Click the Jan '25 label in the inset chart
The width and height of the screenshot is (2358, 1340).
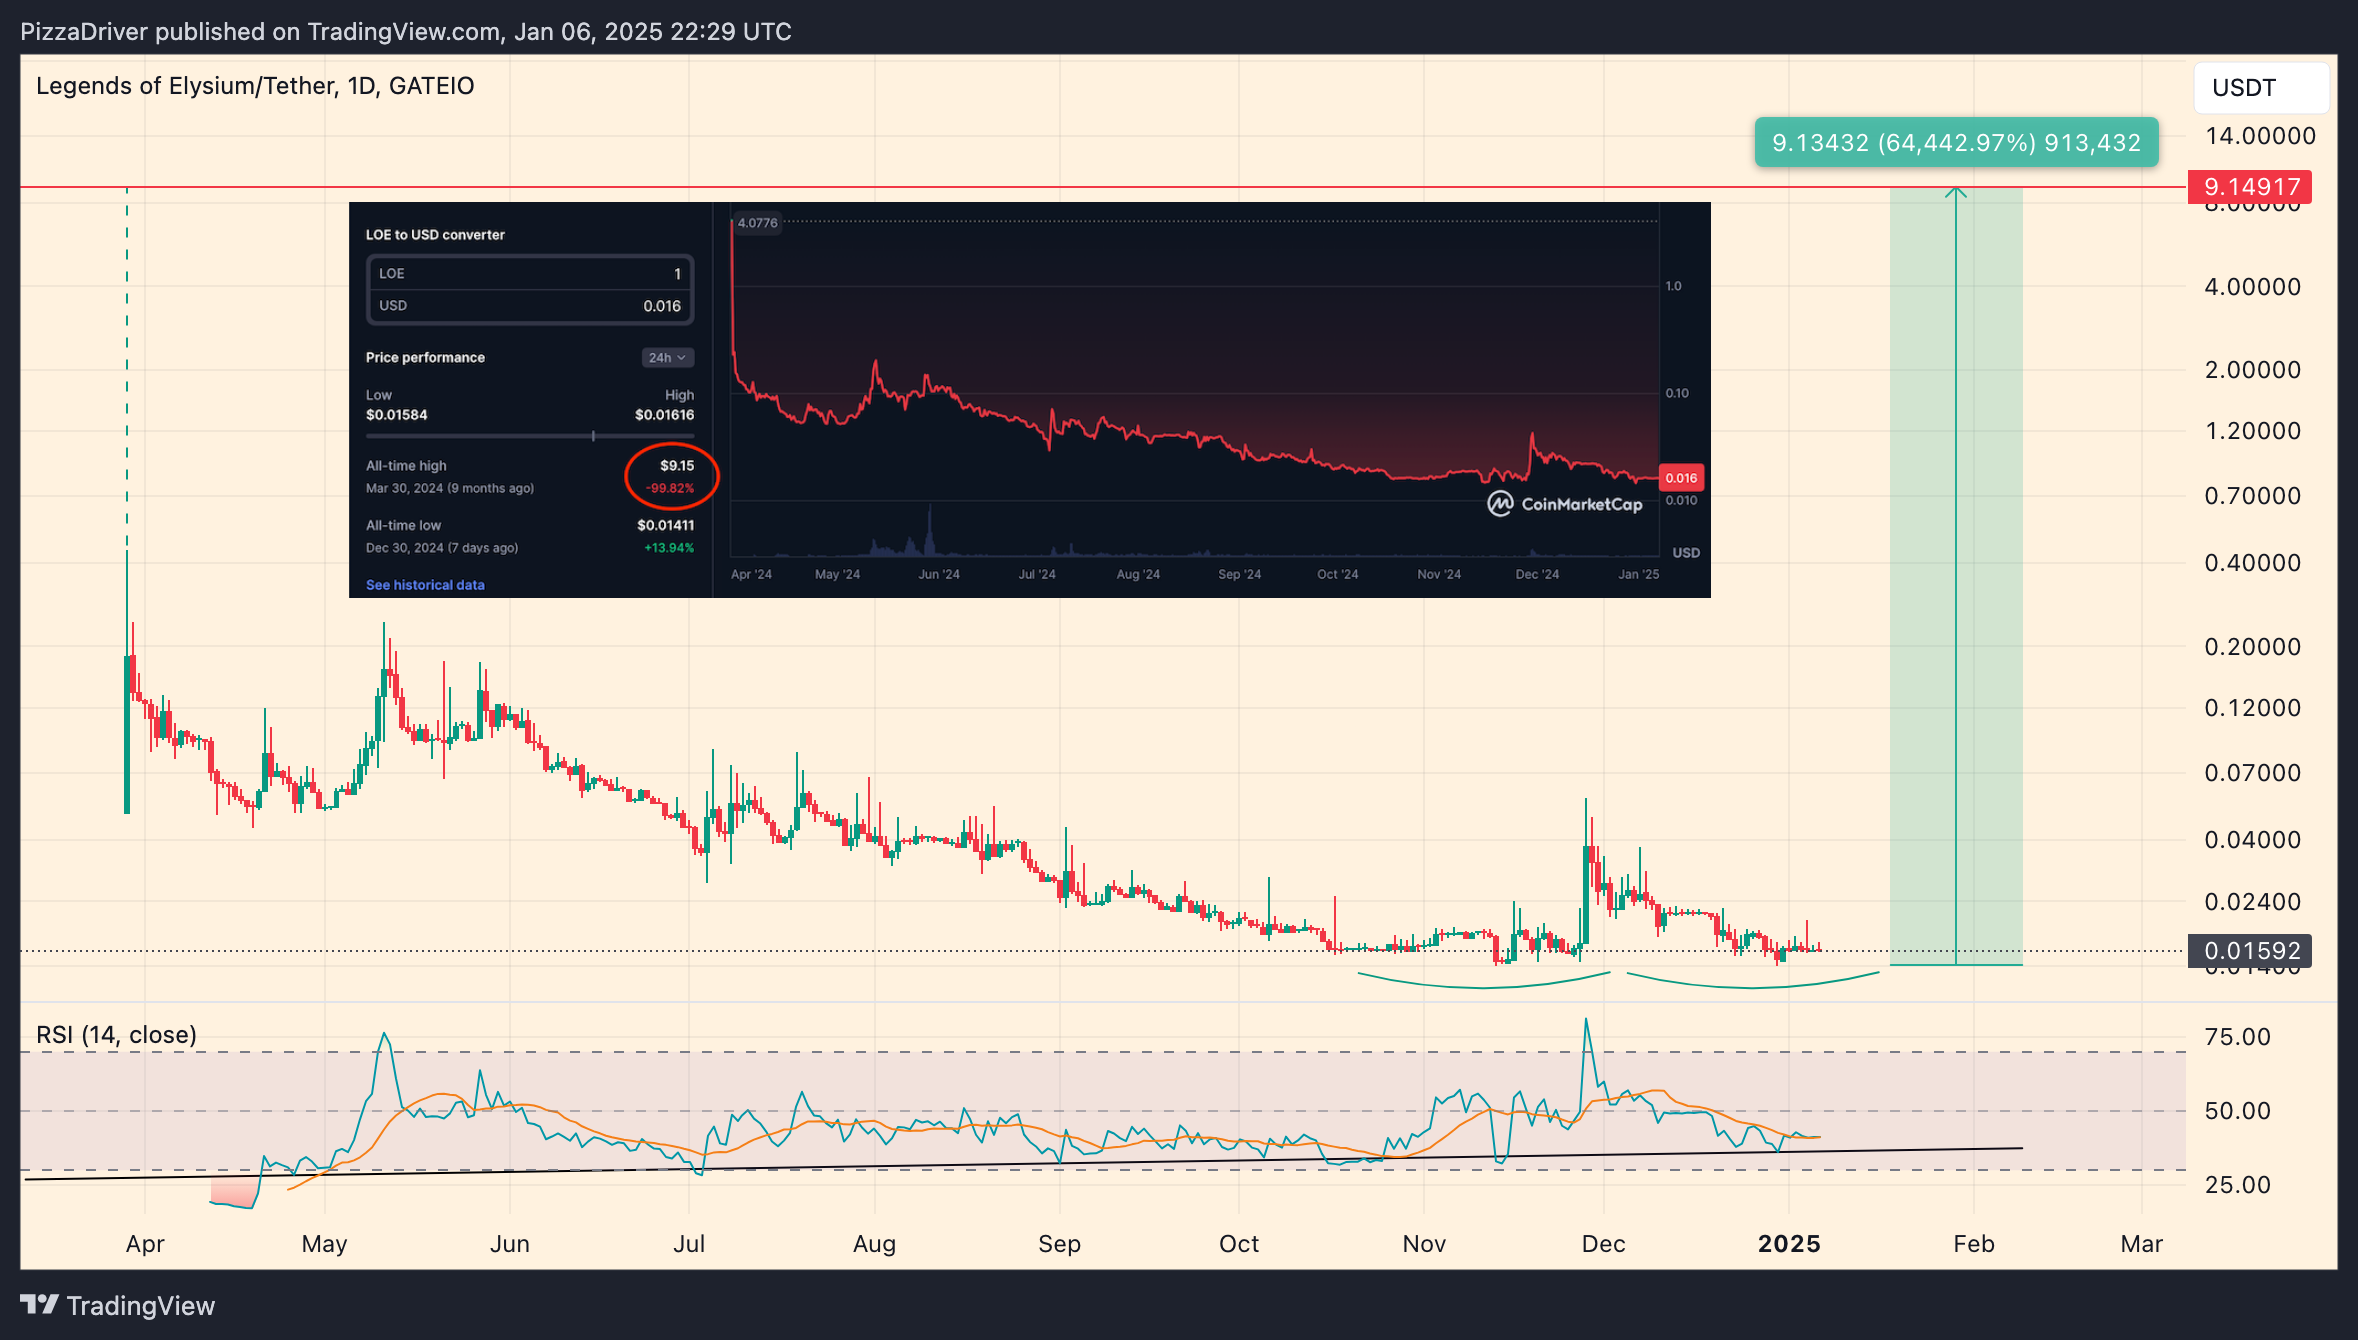pyautogui.click(x=1639, y=574)
